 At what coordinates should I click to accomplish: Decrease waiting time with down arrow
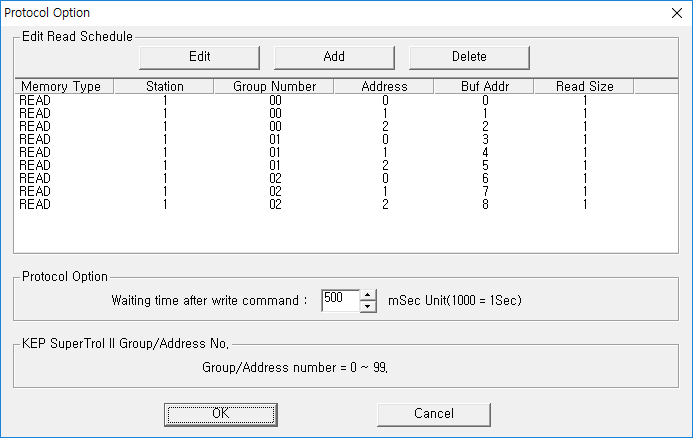pos(368,305)
